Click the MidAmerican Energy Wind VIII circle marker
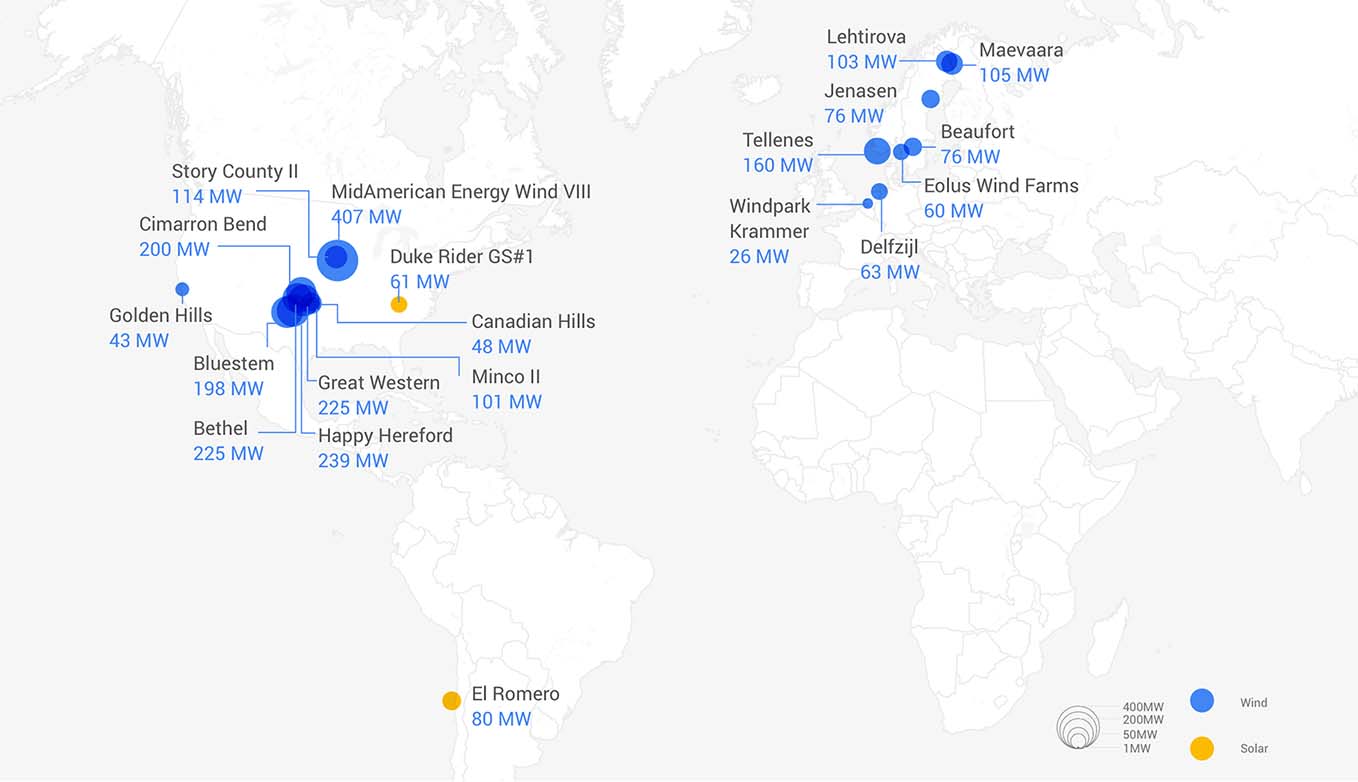1358x782 pixels. tap(338, 260)
